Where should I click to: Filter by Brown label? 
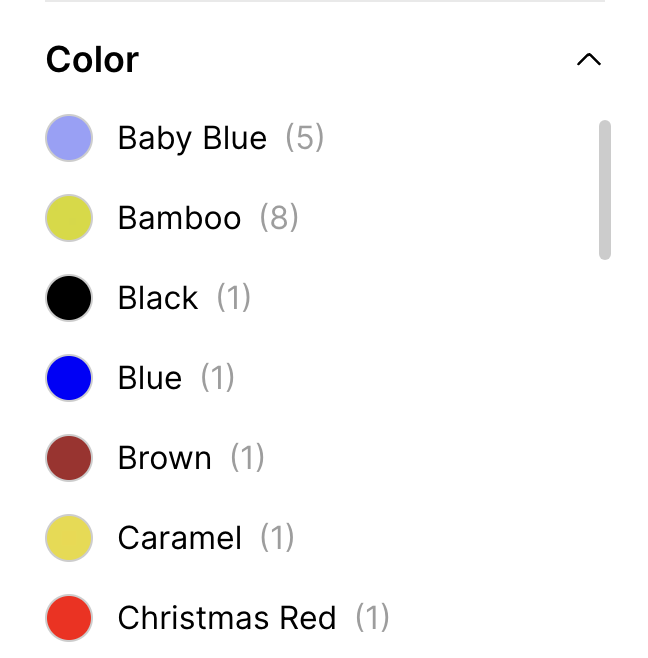[165, 458]
